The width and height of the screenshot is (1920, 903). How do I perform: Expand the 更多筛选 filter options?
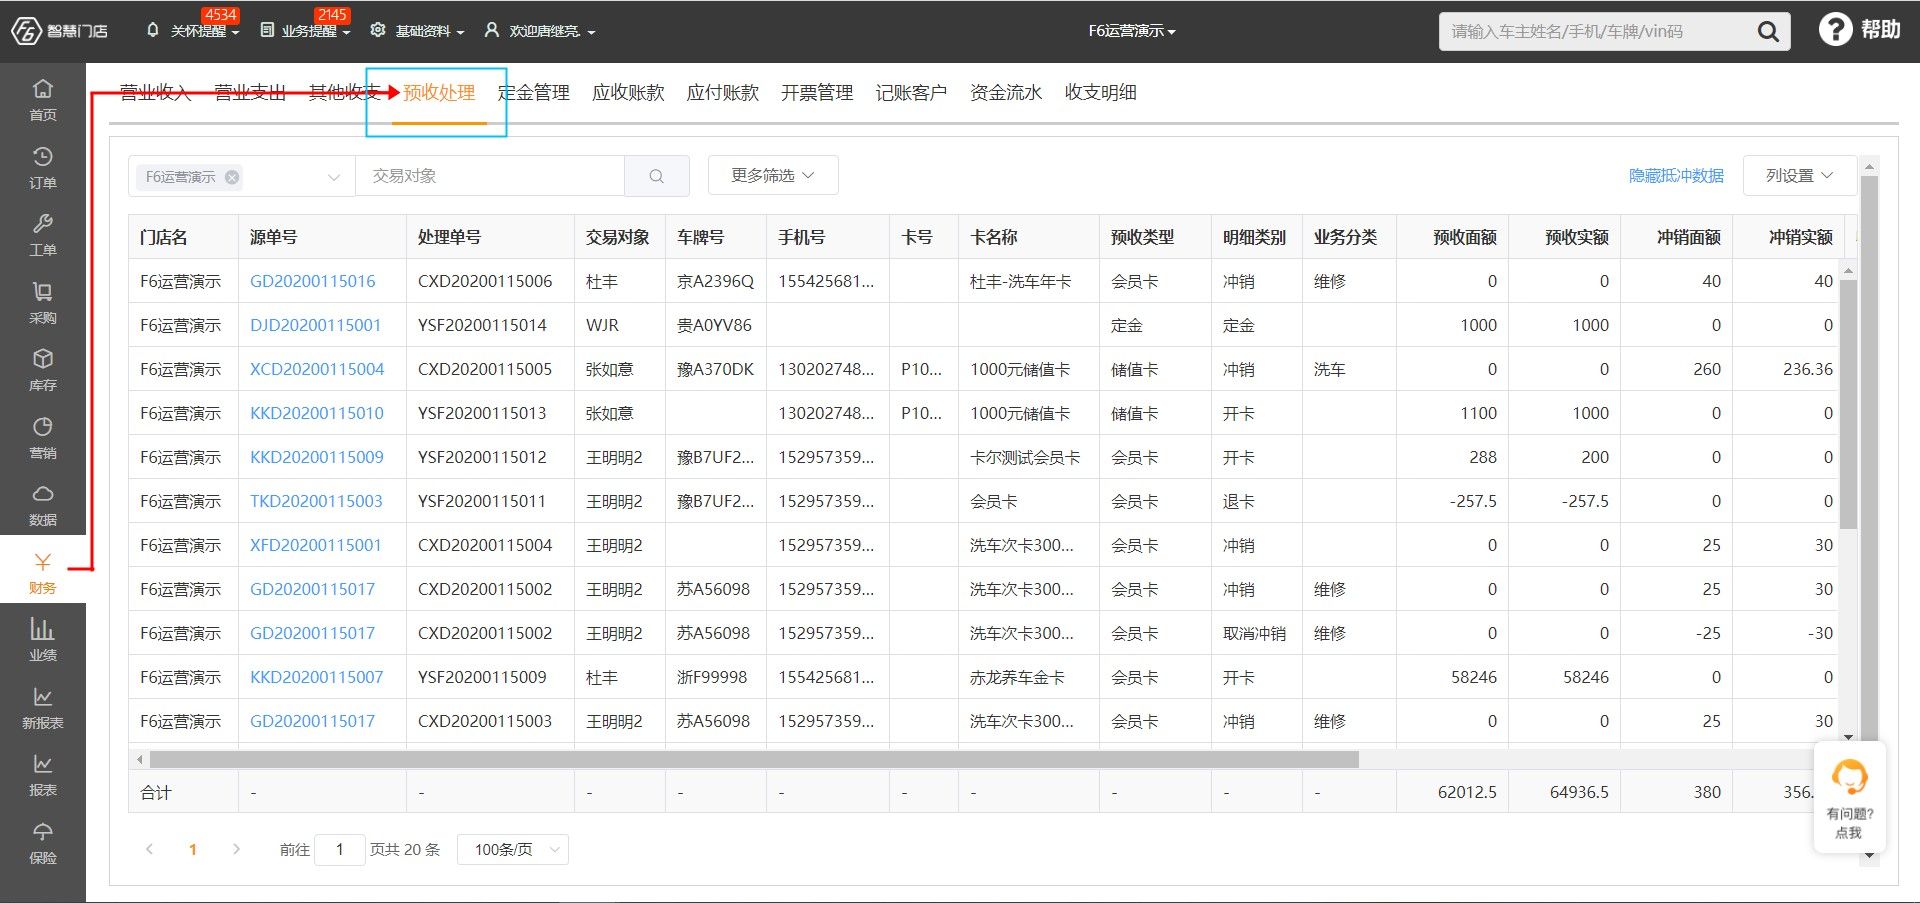[x=773, y=176]
